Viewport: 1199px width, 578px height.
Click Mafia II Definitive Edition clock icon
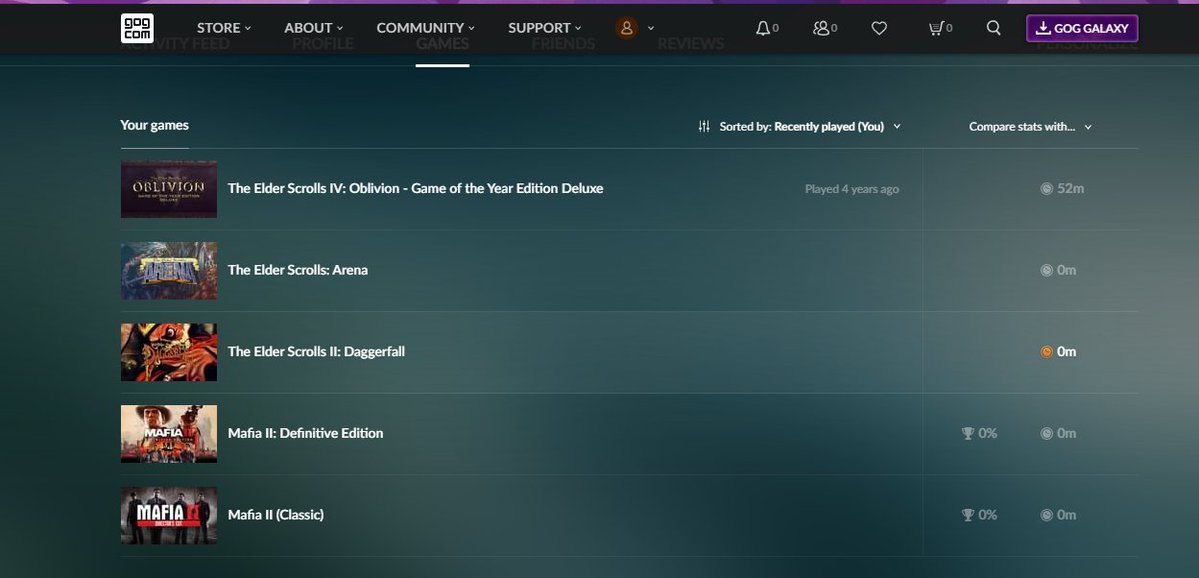click(x=1046, y=434)
